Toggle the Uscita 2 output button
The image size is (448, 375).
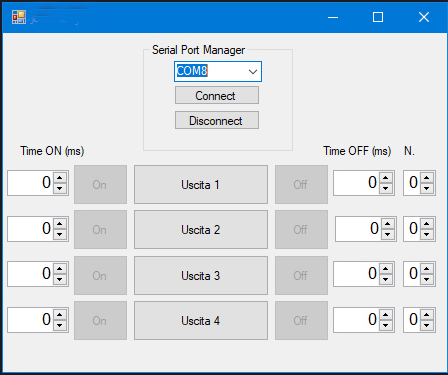click(201, 229)
